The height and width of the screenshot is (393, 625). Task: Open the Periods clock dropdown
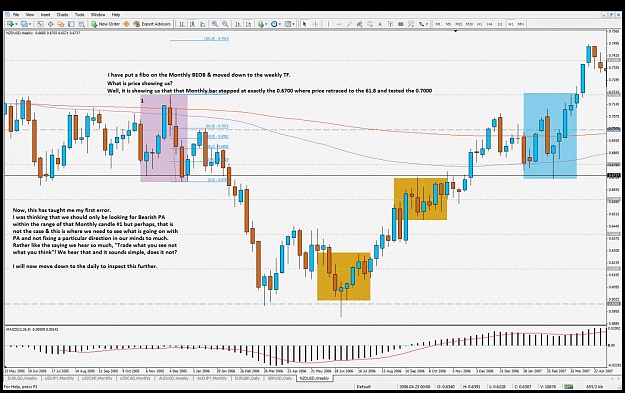[276, 24]
